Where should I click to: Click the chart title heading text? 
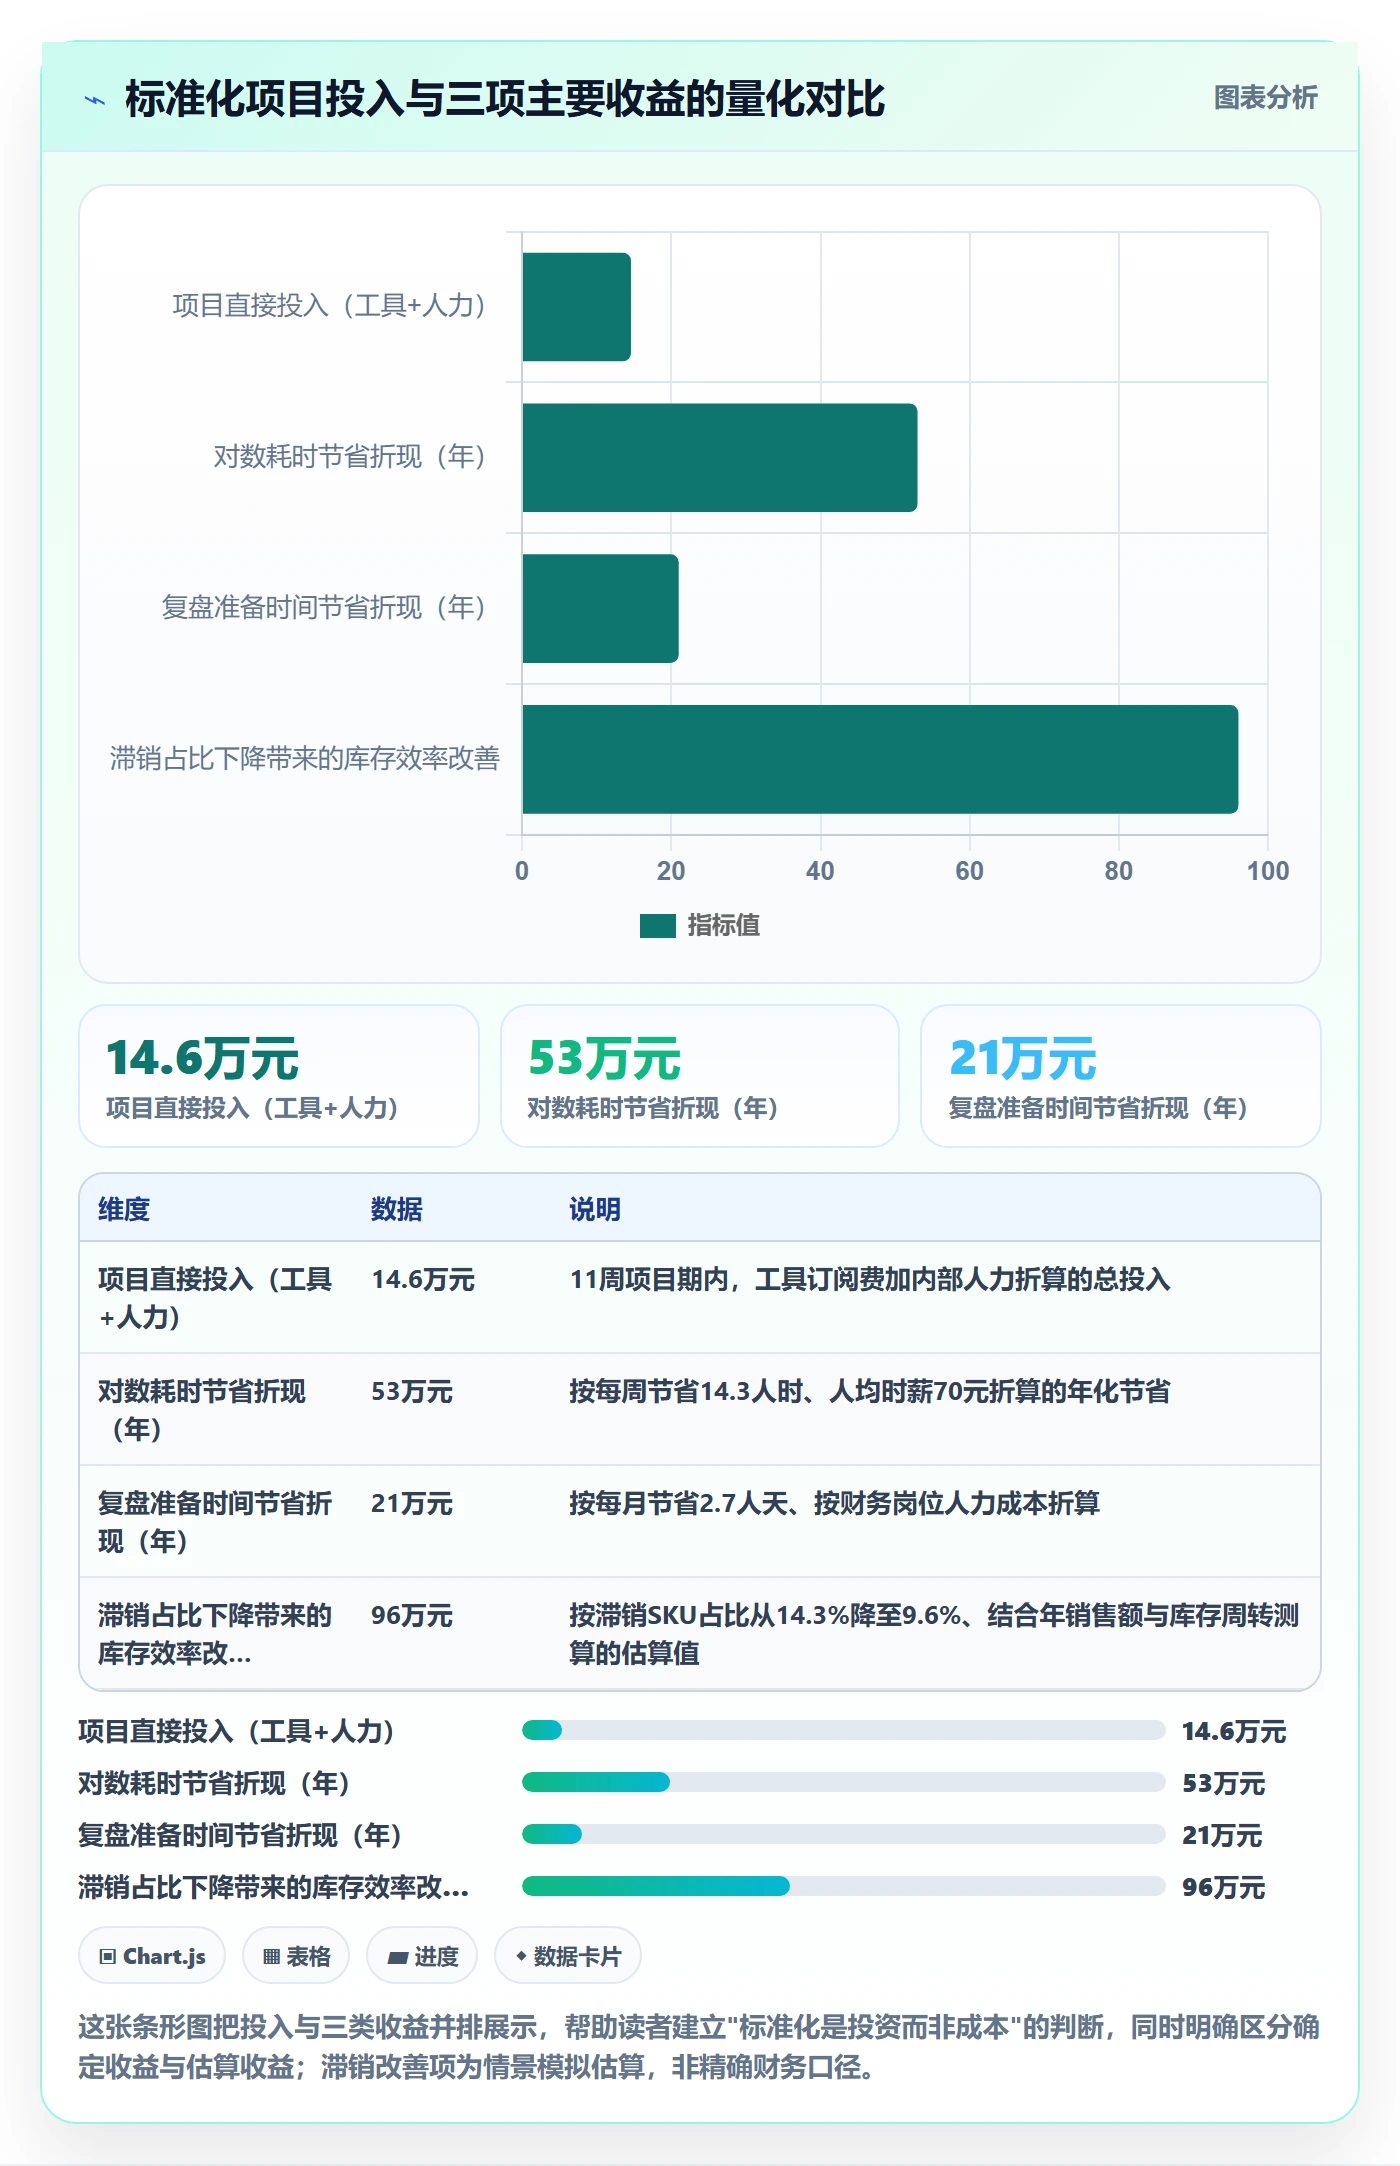[x=505, y=100]
